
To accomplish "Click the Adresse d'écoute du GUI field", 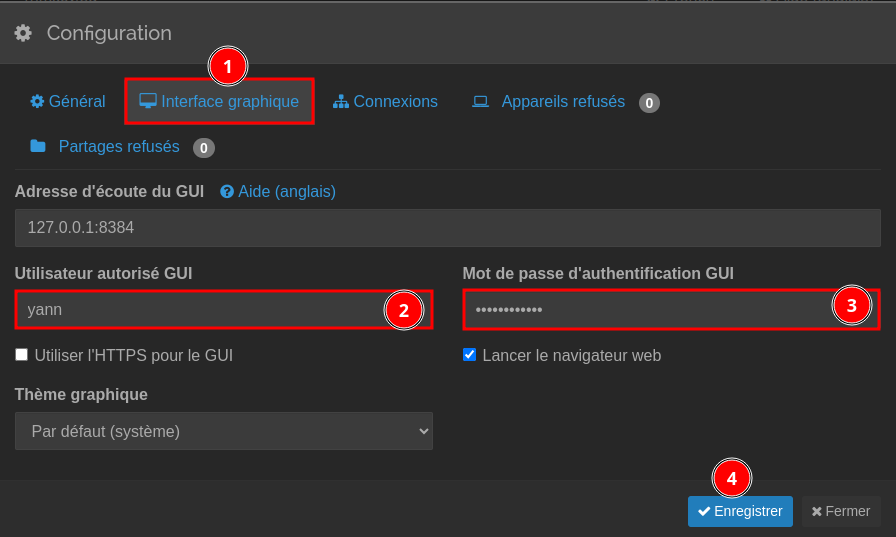I will [447, 228].
